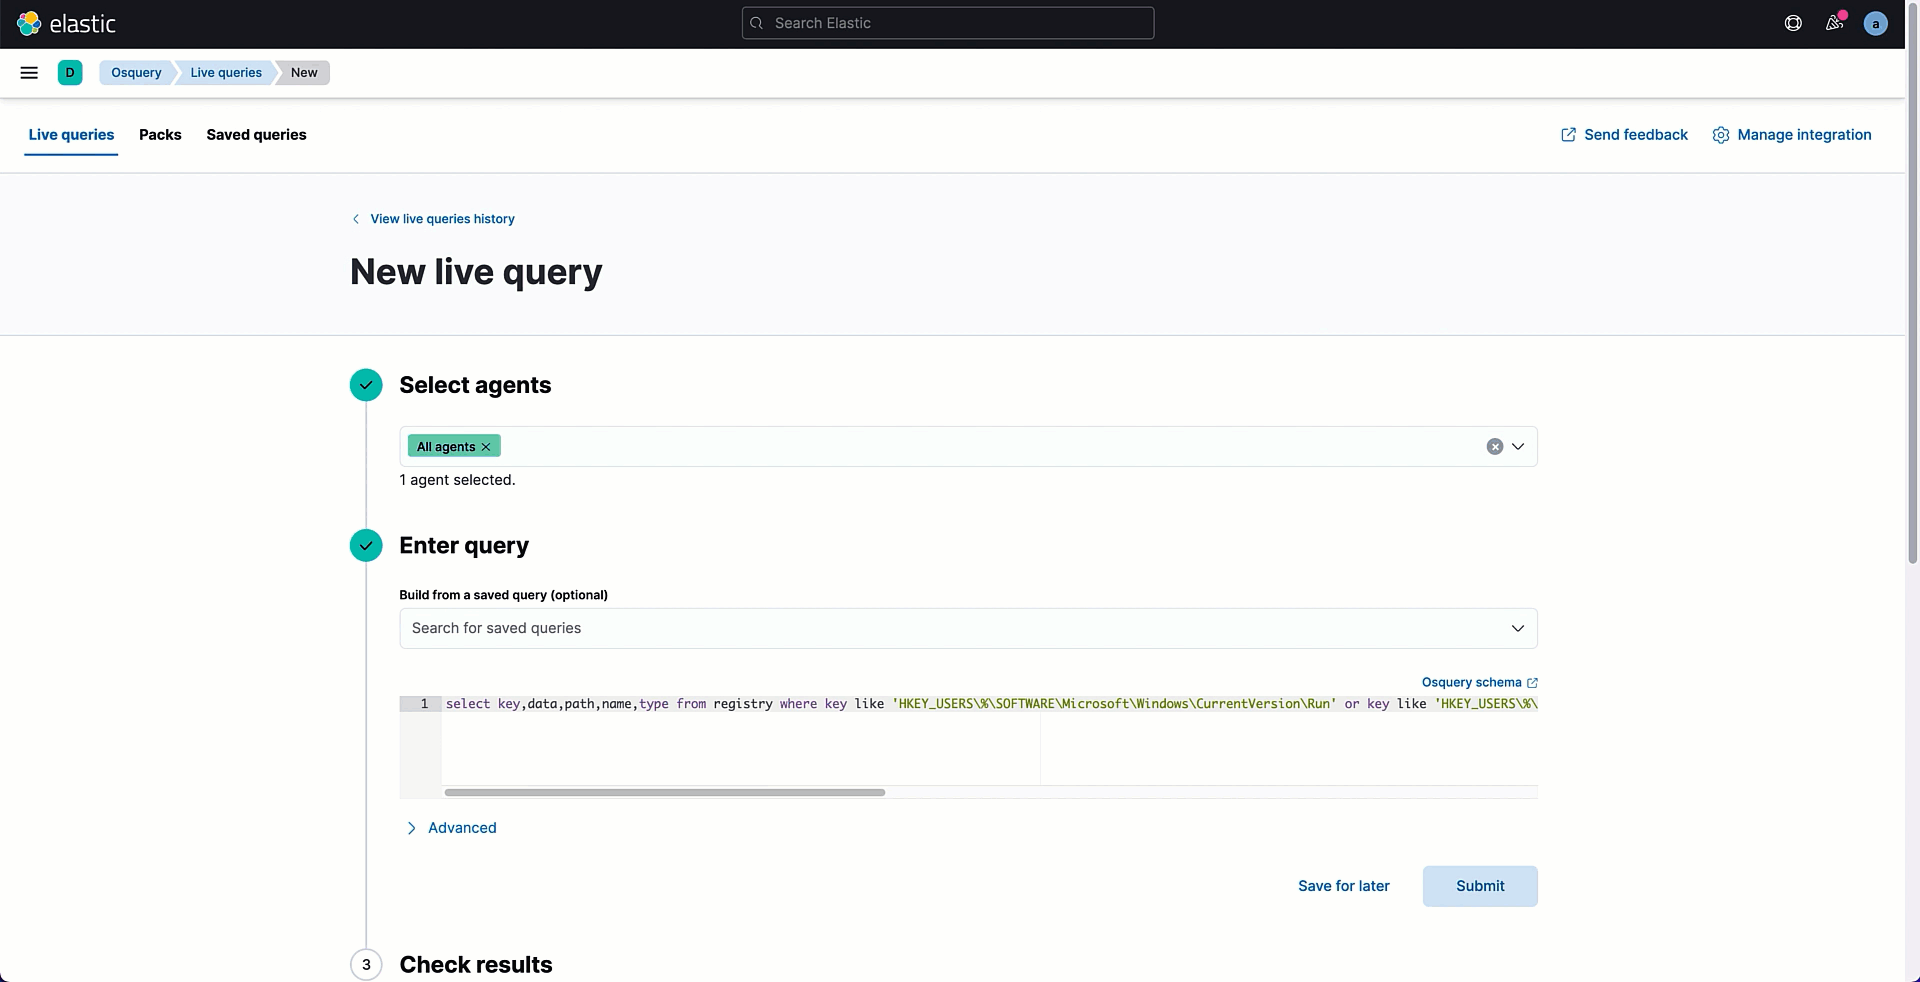Click the Elastic logo
The image size is (1920, 982).
(66, 23)
